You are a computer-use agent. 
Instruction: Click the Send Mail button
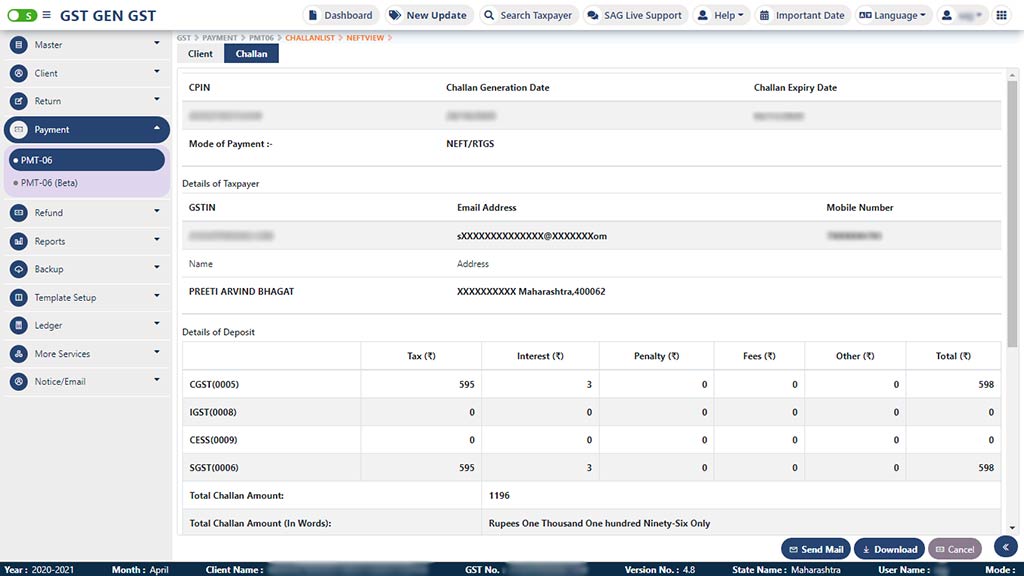click(x=815, y=549)
